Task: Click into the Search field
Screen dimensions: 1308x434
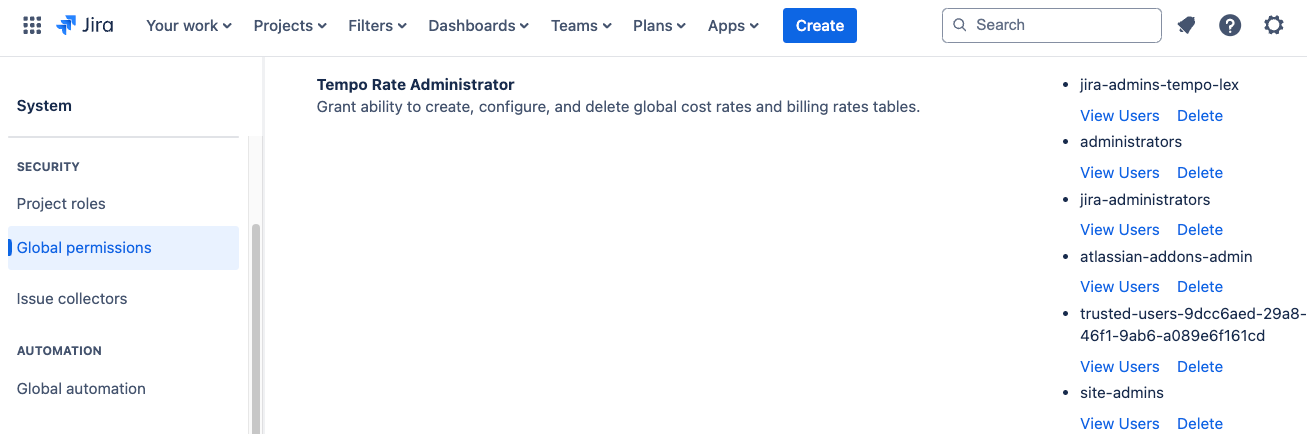Action: tap(1051, 25)
